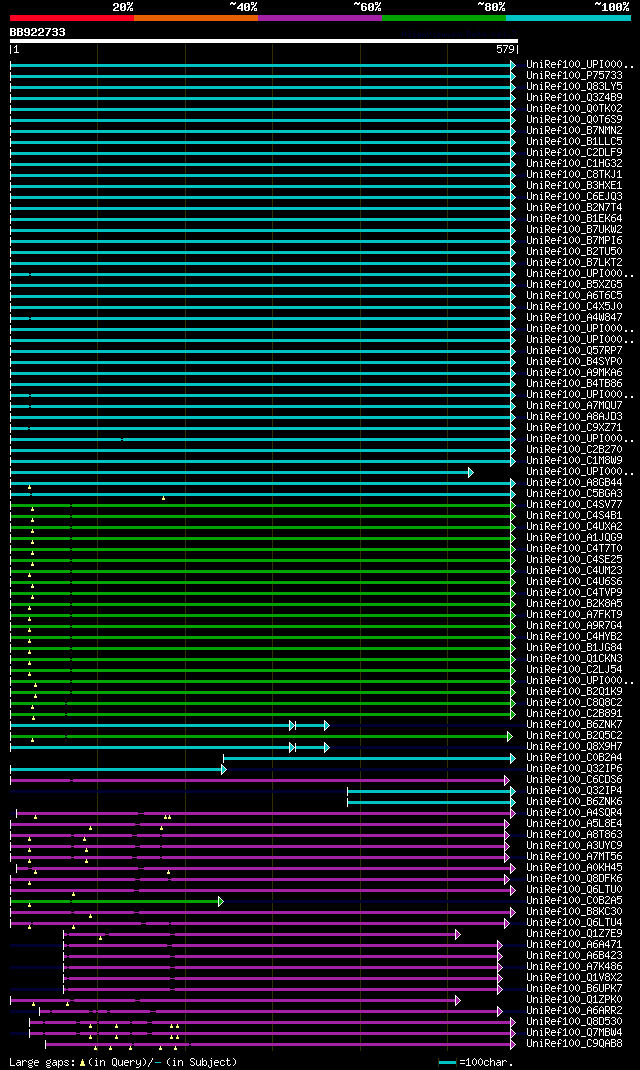Screen dimensions: 640x1070
Task: Click the green alignment bar for UniRef100_C4SV77
Action: point(263,505)
